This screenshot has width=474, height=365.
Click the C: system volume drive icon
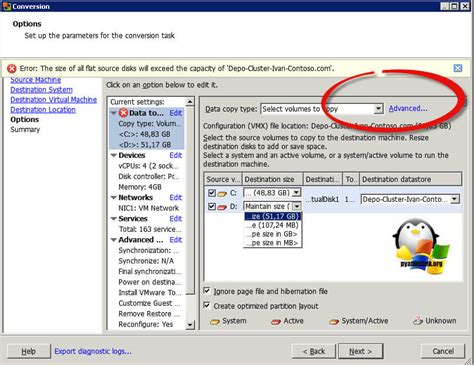click(x=222, y=193)
